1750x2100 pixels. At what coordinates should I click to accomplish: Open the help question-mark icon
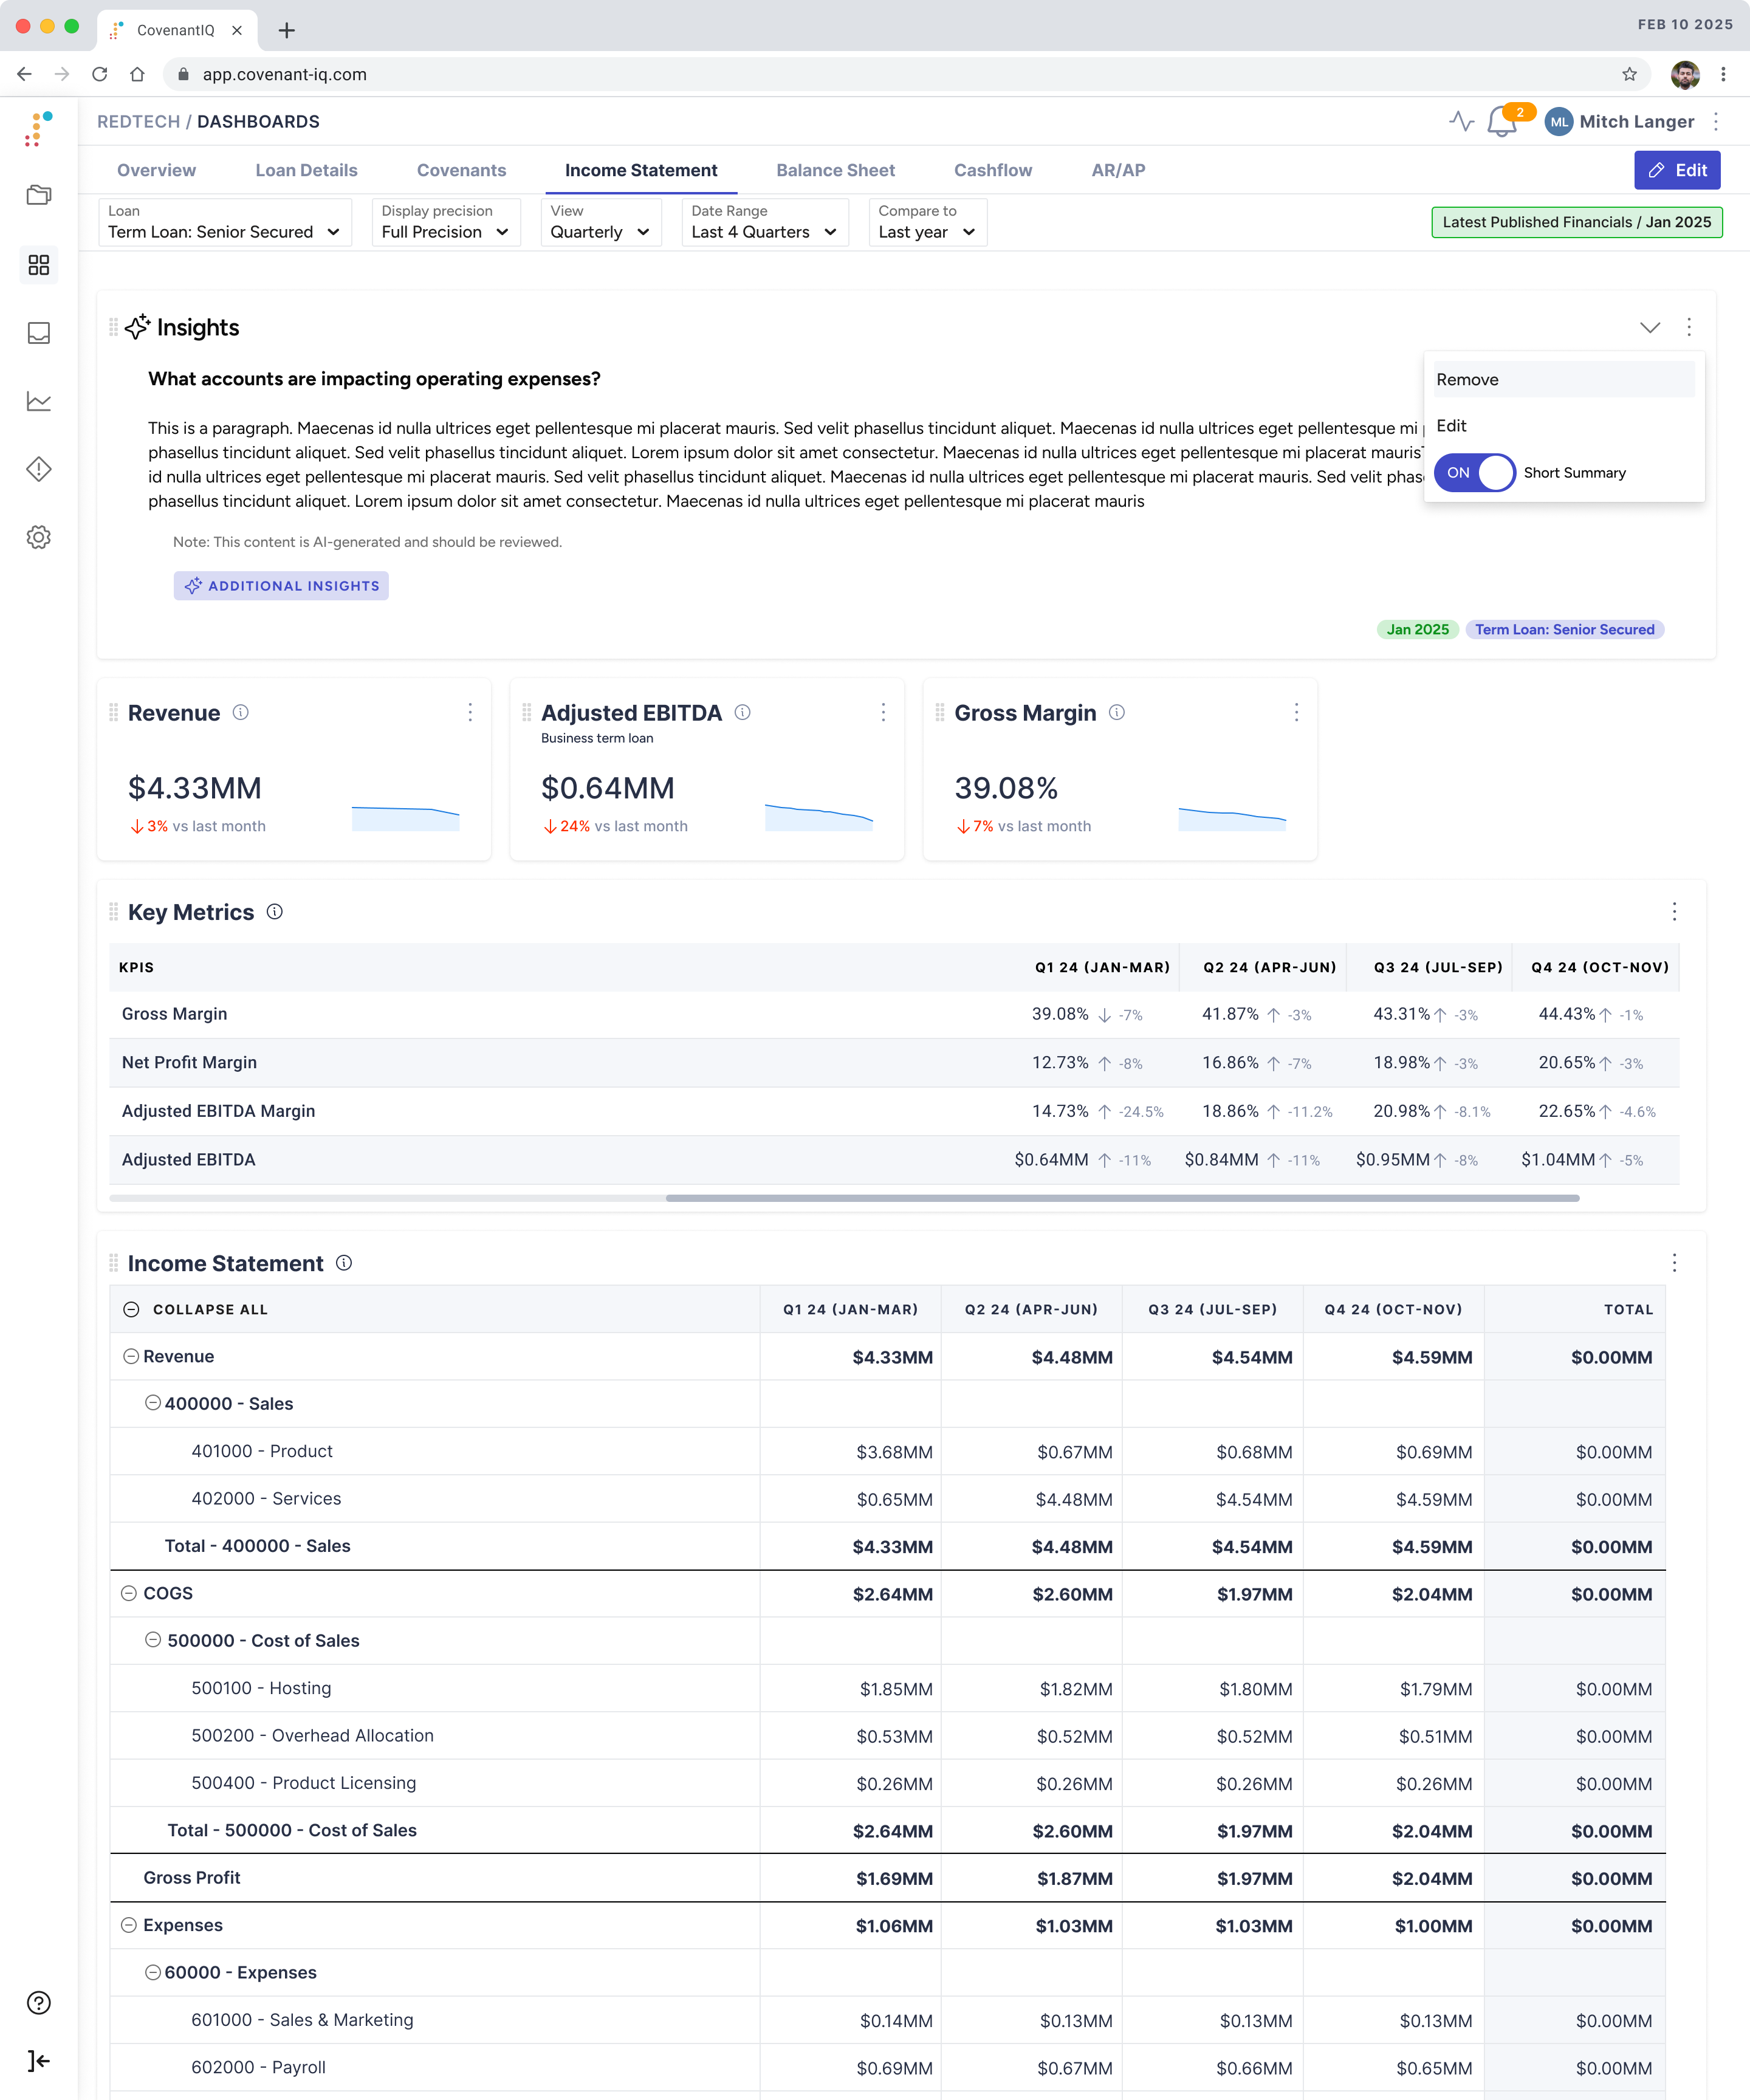point(39,2003)
